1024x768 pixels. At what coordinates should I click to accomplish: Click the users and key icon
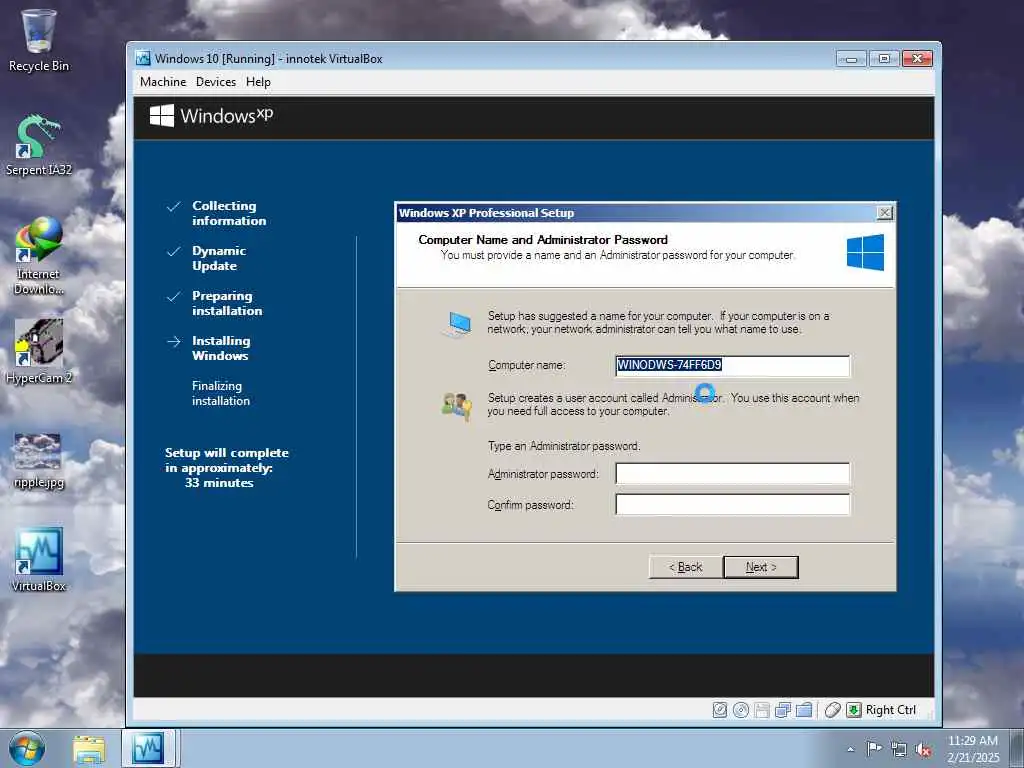[x=456, y=406]
